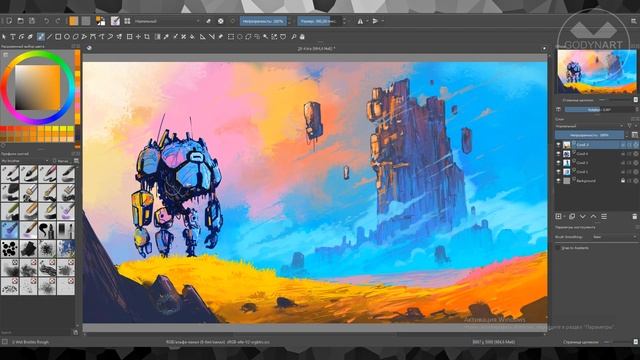The width and height of the screenshot is (640, 360).
Task: Select the Rectangle shape tool
Action: pos(58,37)
